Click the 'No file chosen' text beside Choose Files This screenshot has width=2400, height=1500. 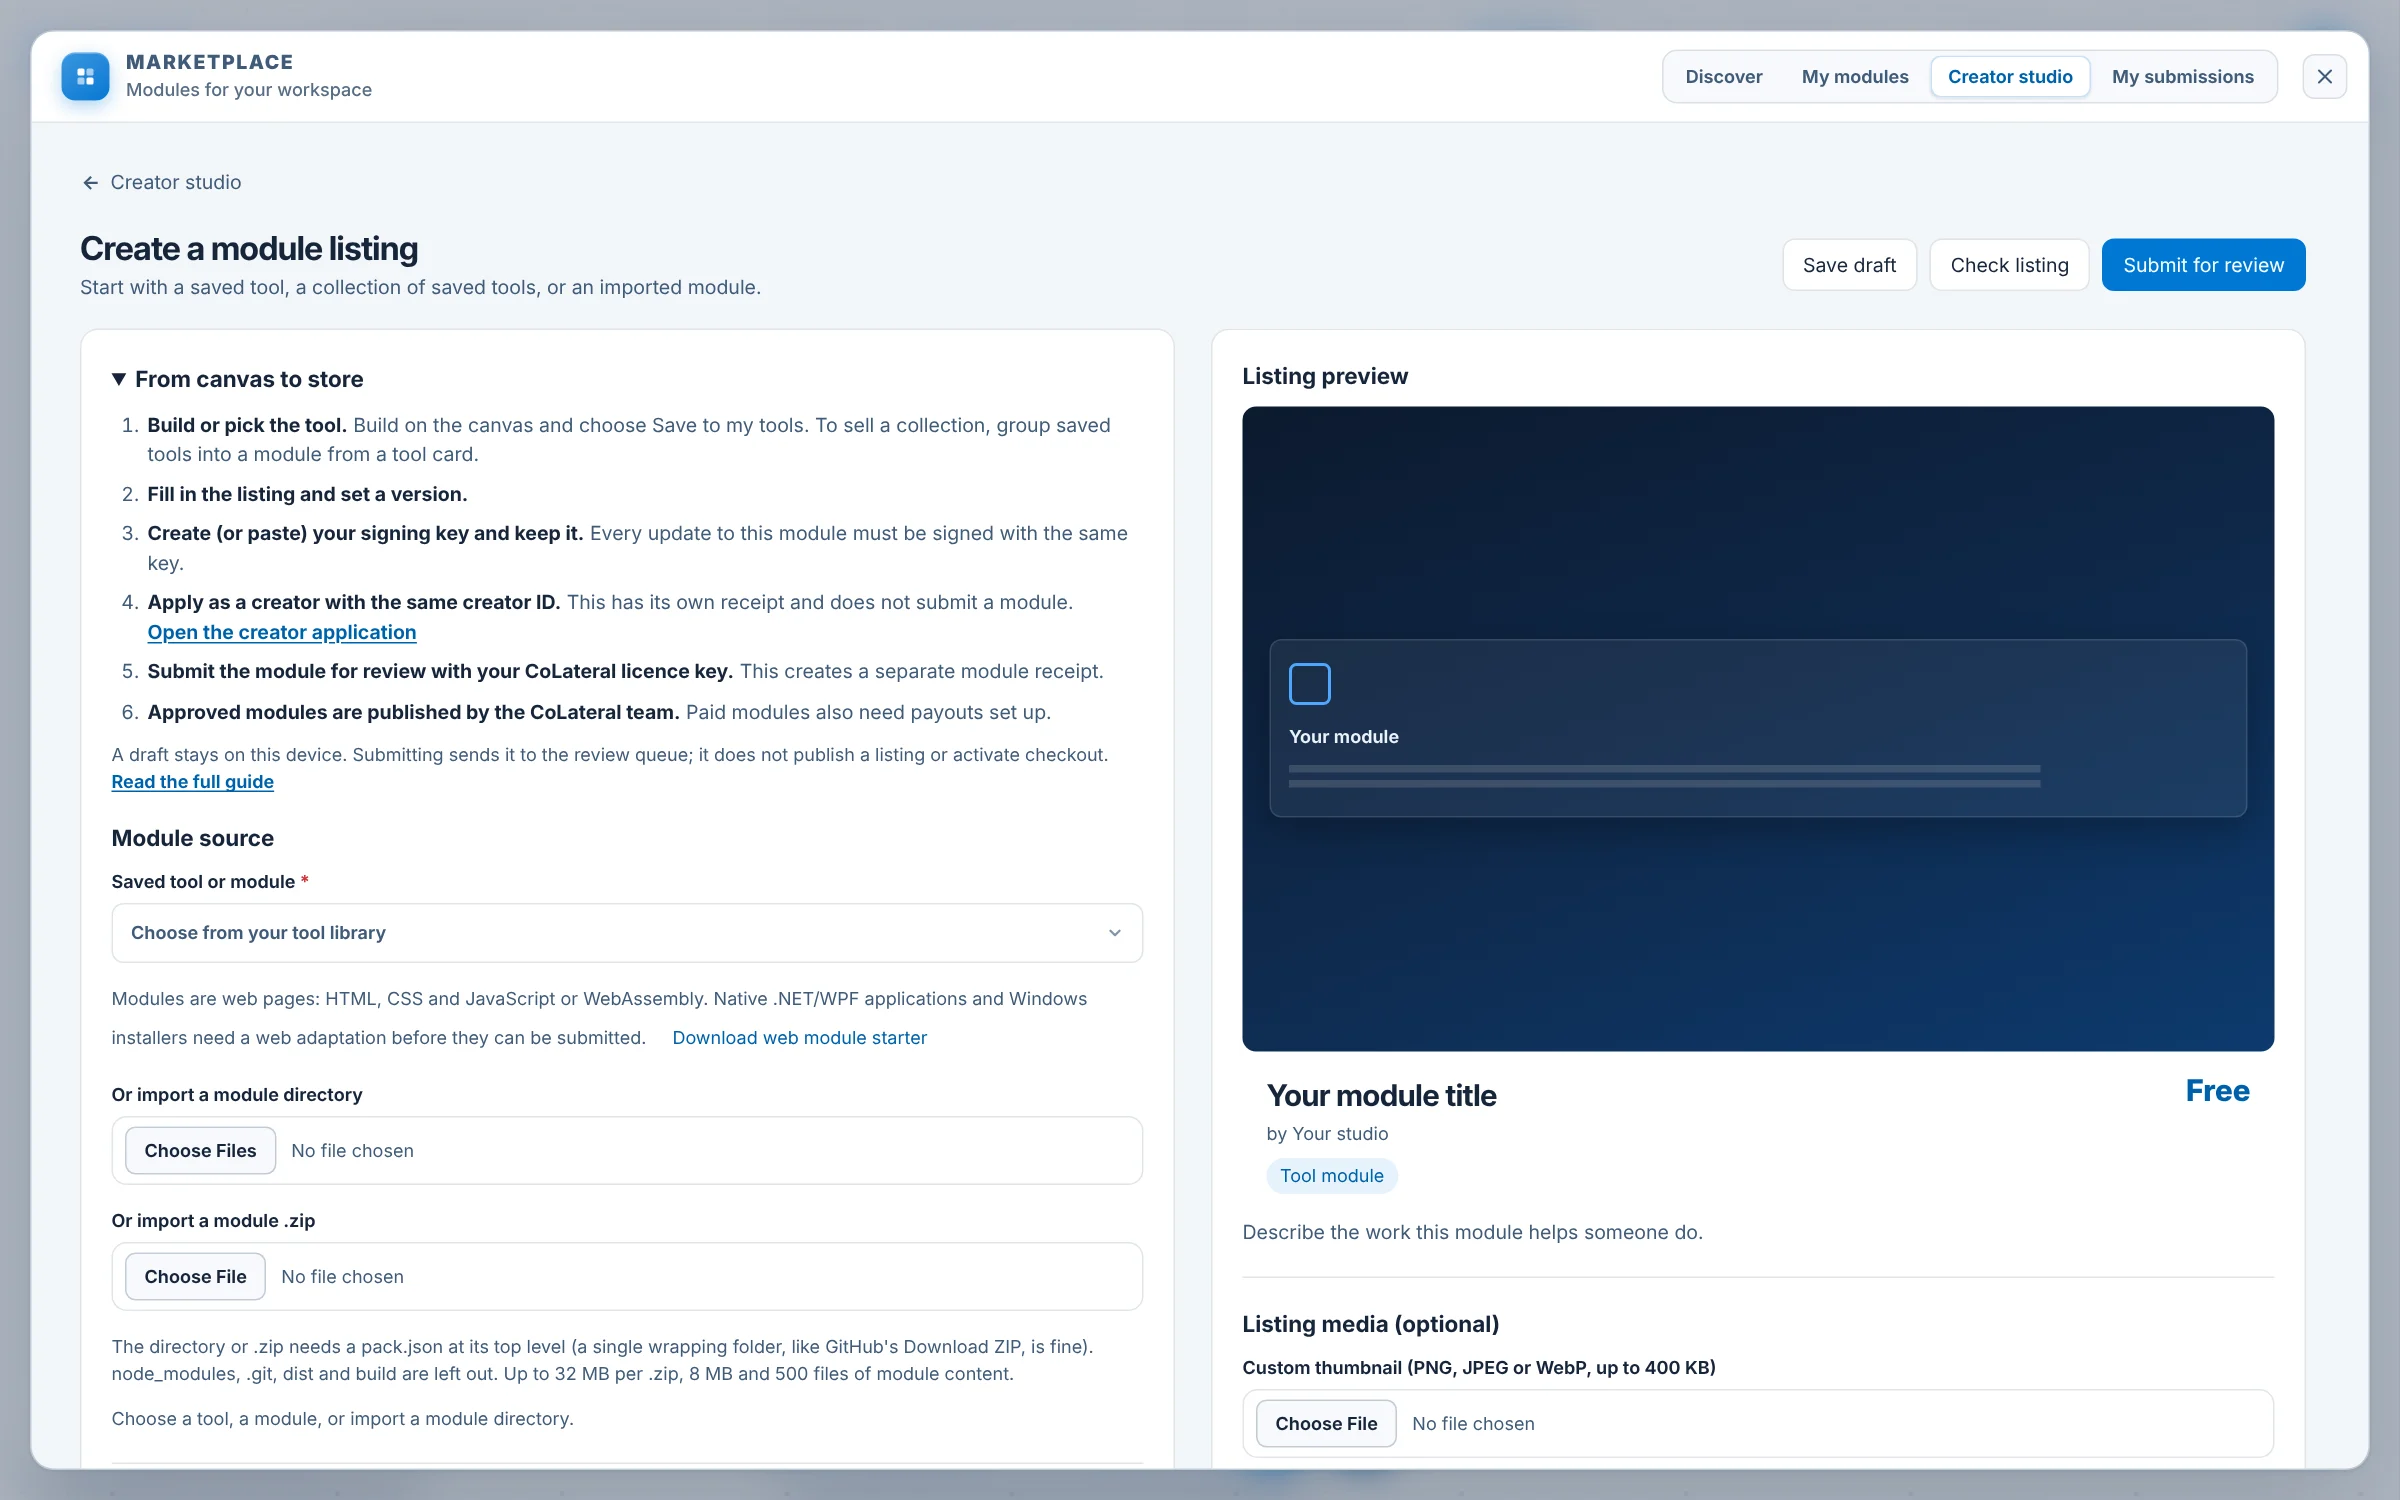[352, 1150]
